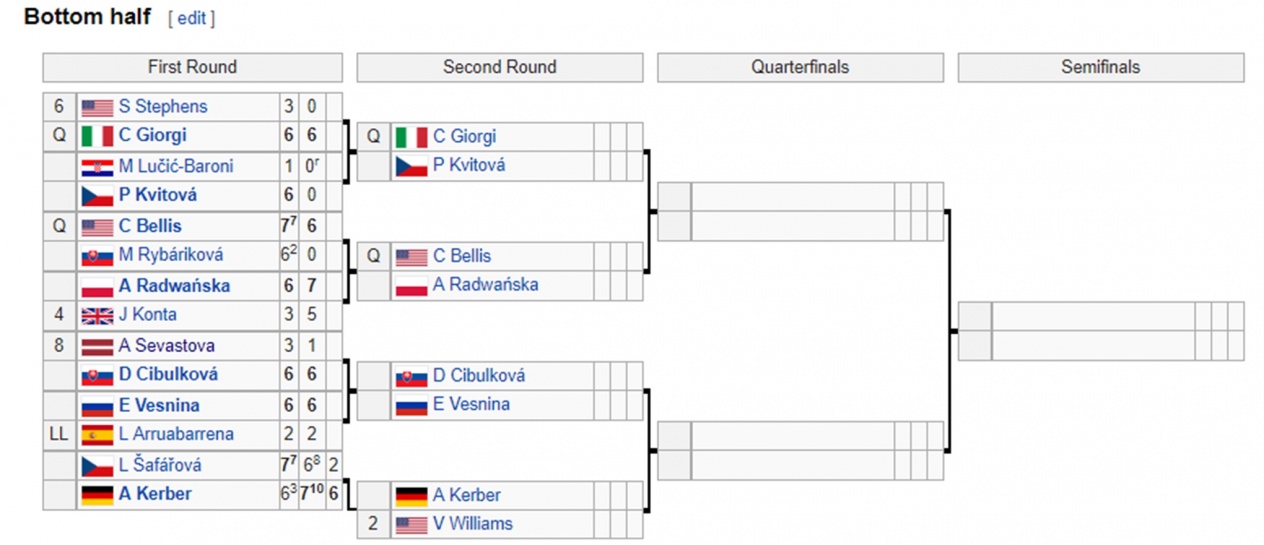The image size is (1264, 545).
Task: Click the Latvian flag beside A Sevastova
Action: click(x=97, y=346)
